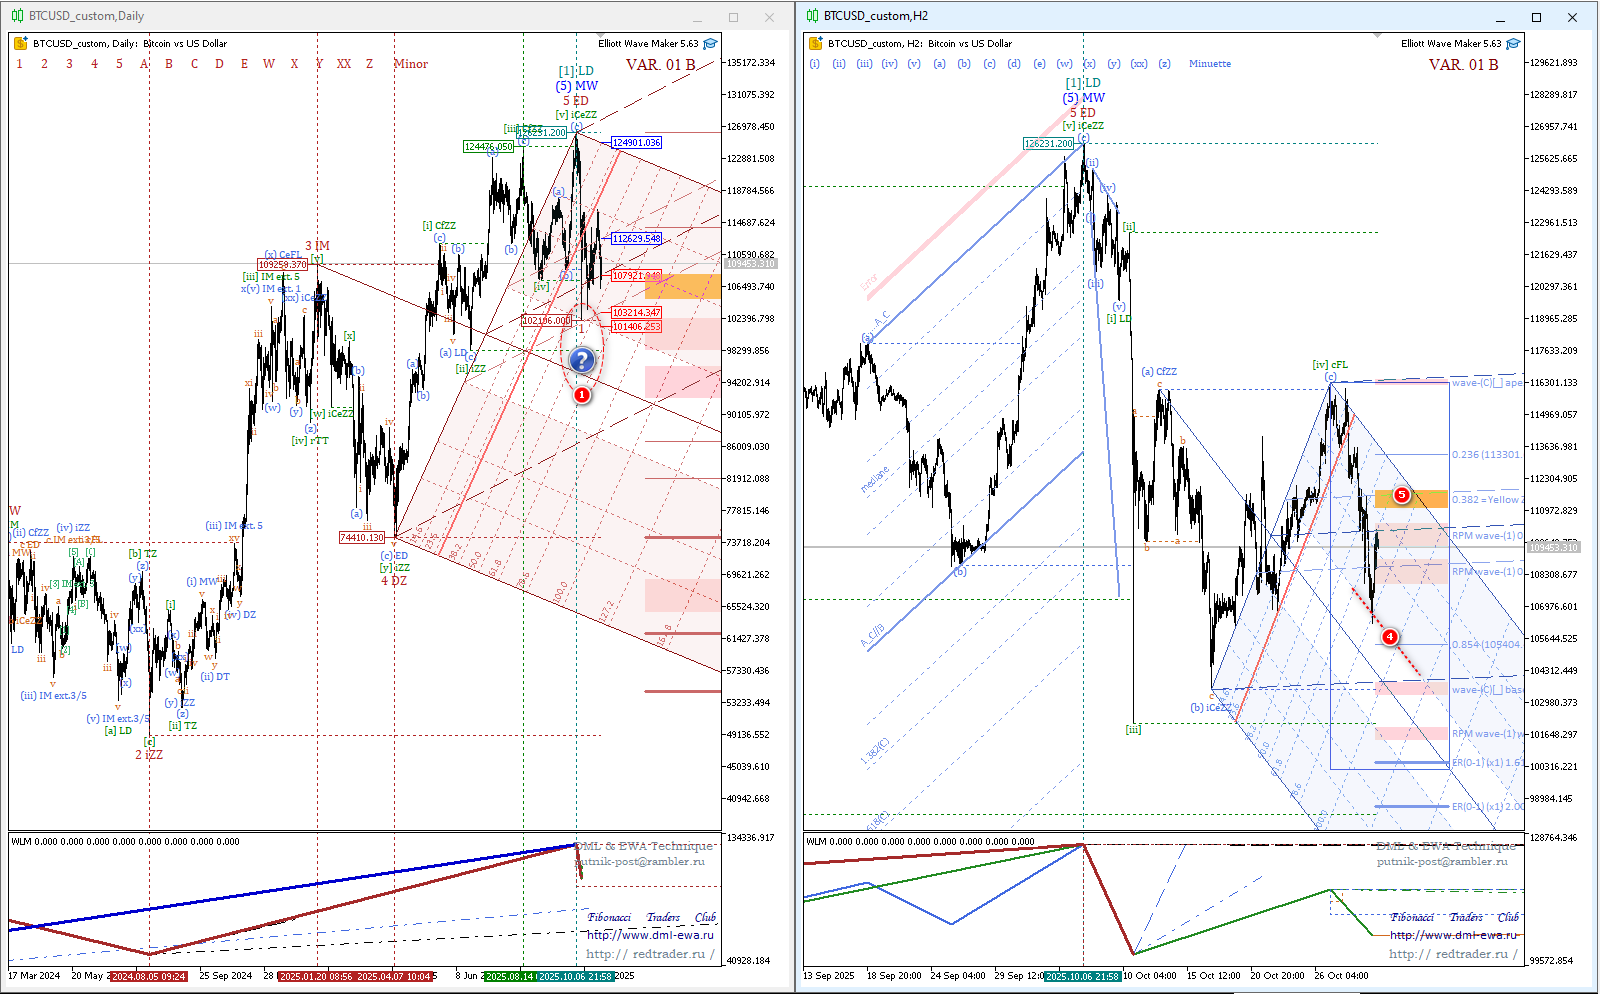
Task: Click the graduation cap icon on the Daily chart
Action: [710, 44]
